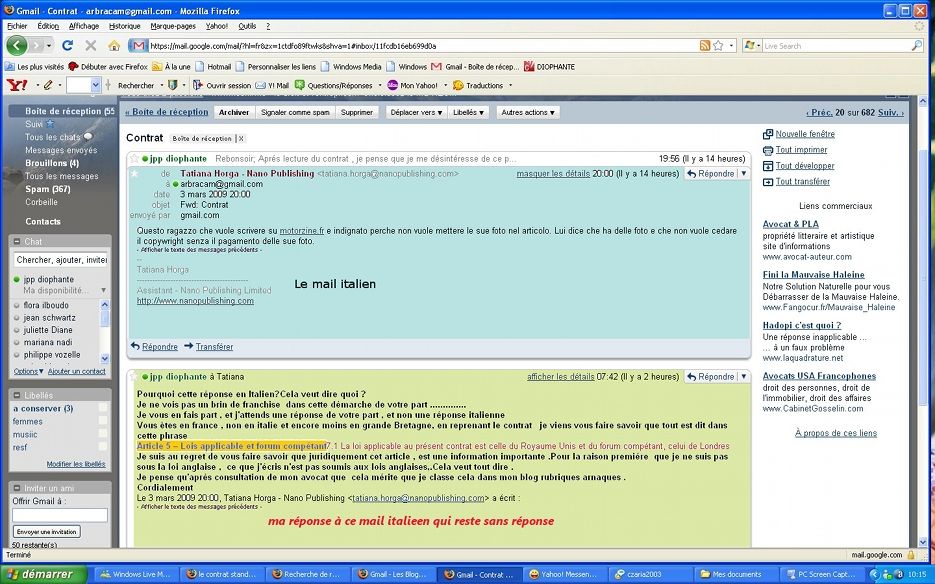This screenshot has height=584, width=935.
Task: Click Ouvrir session in Yahoo toolbar
Action: pyautogui.click(x=222, y=85)
